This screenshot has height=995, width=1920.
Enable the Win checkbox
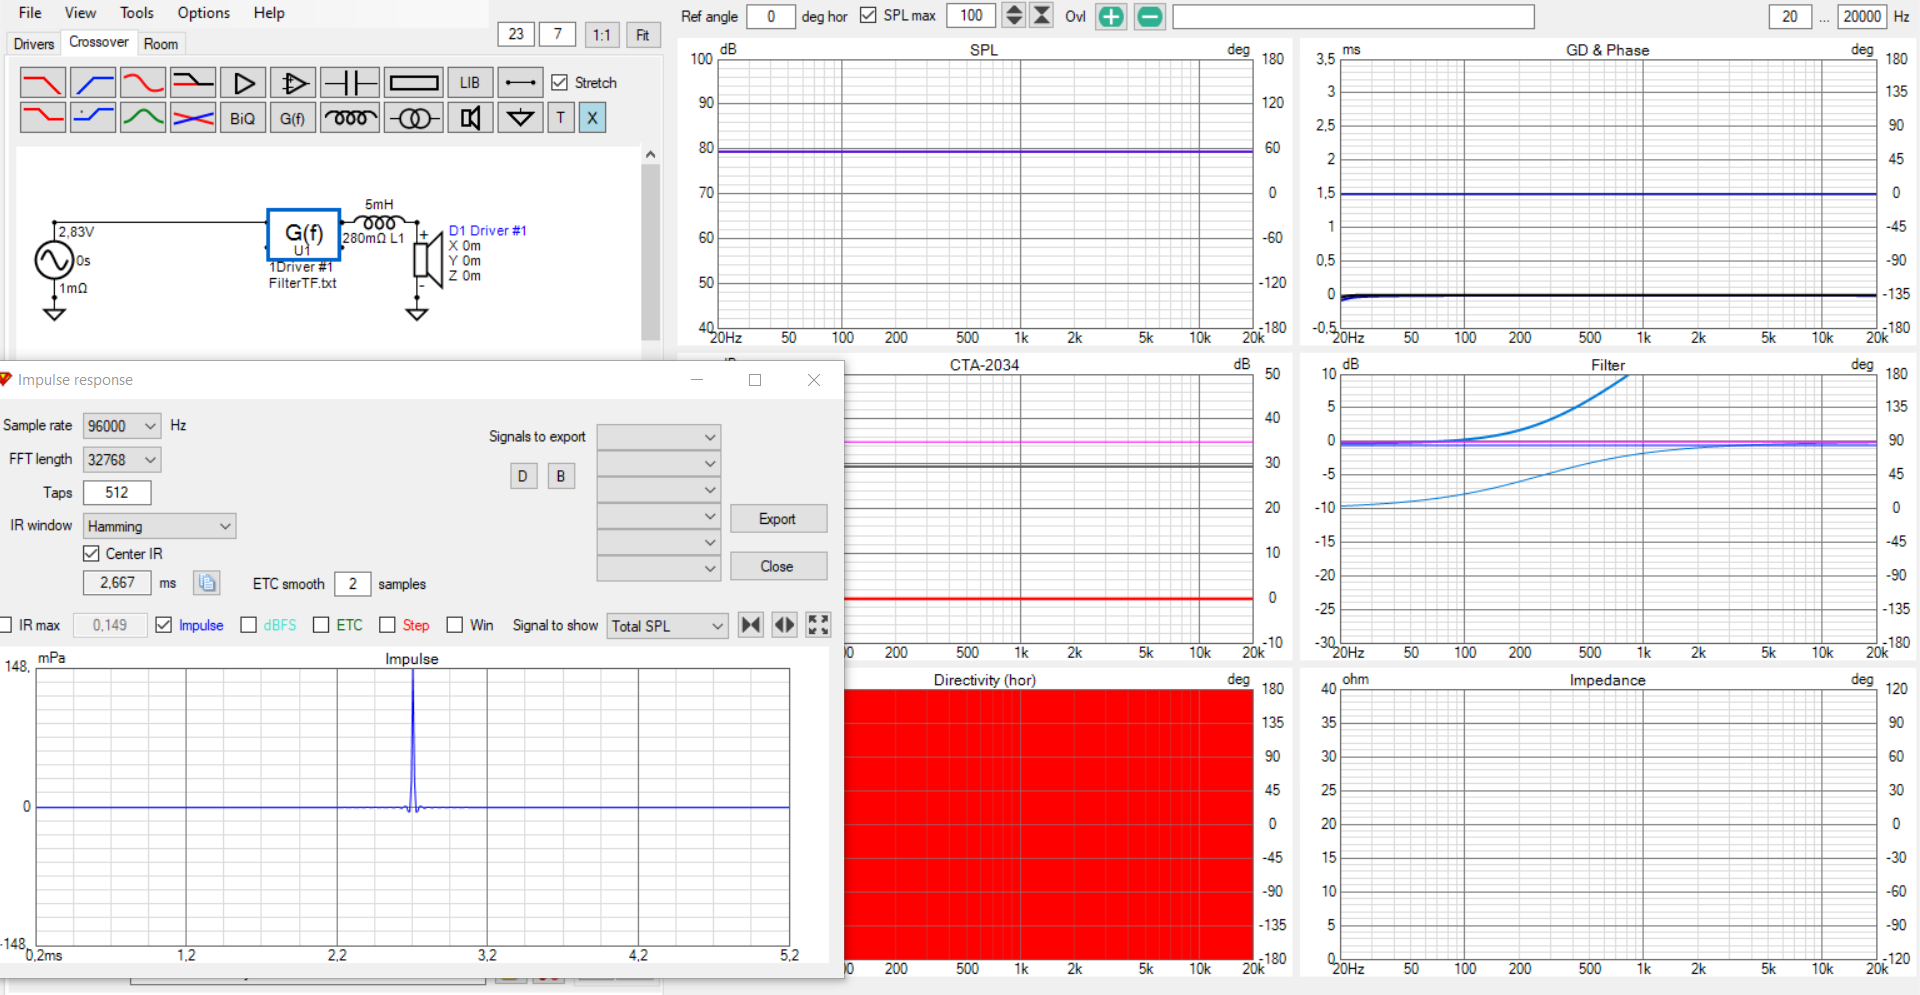(x=454, y=625)
